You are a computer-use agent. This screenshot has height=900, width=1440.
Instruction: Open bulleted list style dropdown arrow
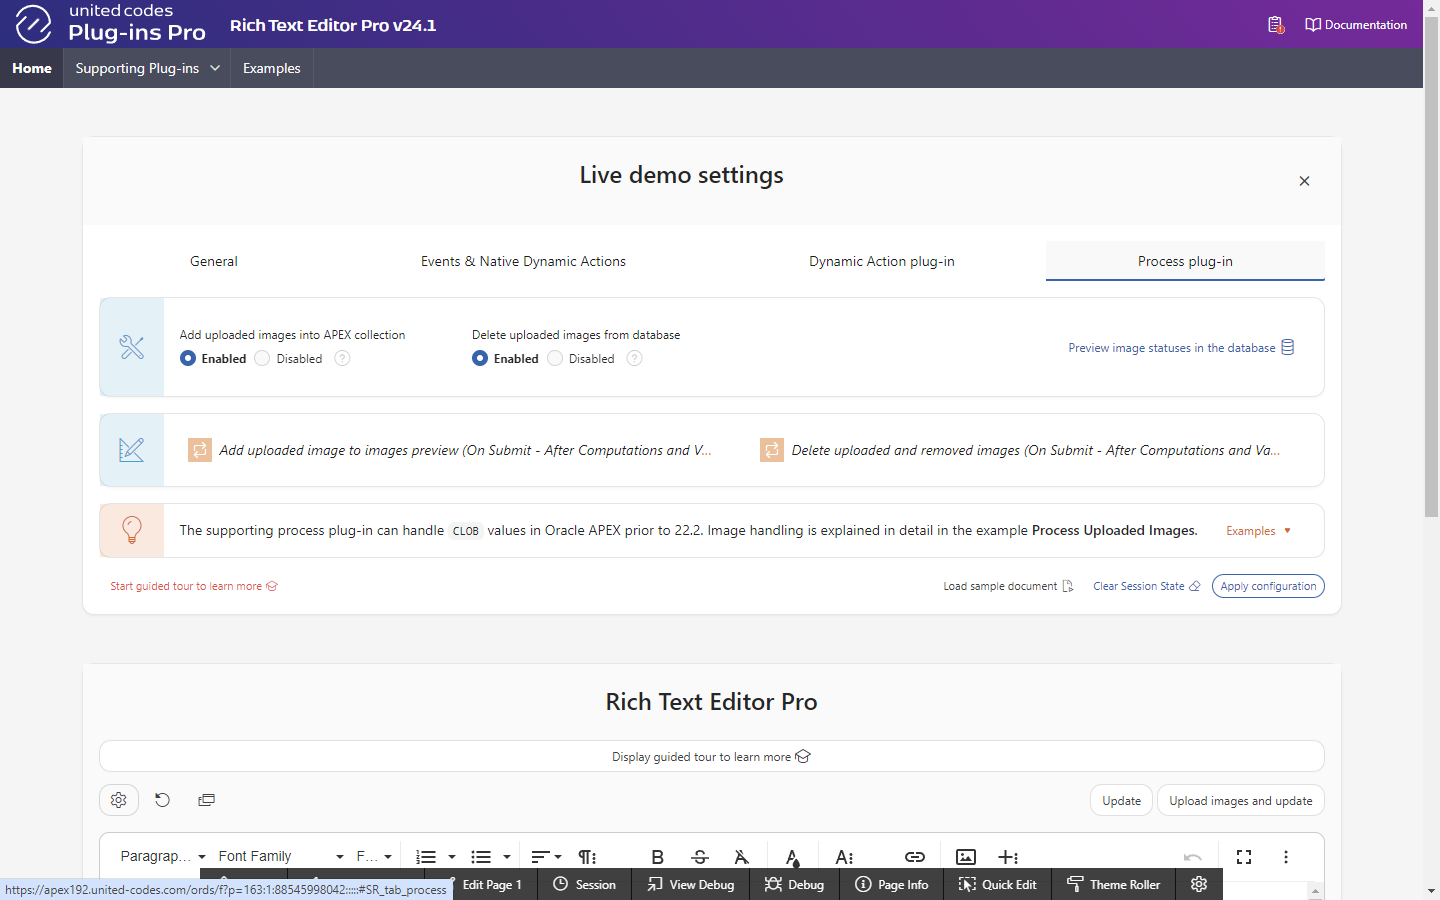(x=507, y=857)
